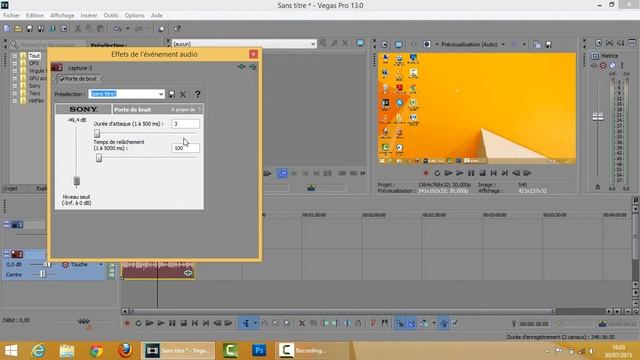Click the audio clip on track 2
Viewport: 640px width, 360px height.
point(158,271)
